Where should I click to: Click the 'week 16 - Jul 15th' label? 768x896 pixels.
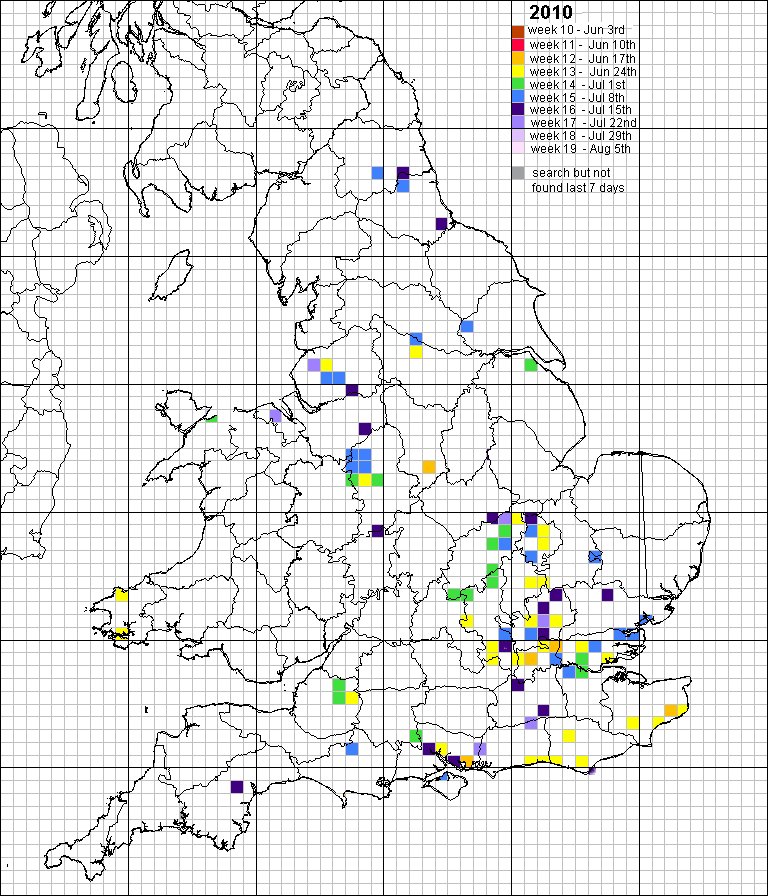581,110
